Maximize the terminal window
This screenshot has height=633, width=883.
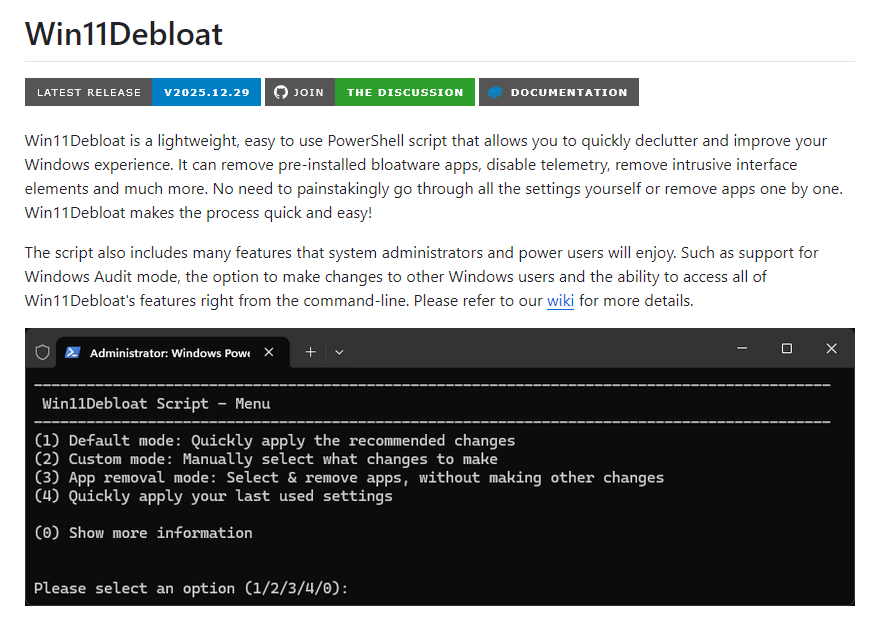point(787,349)
